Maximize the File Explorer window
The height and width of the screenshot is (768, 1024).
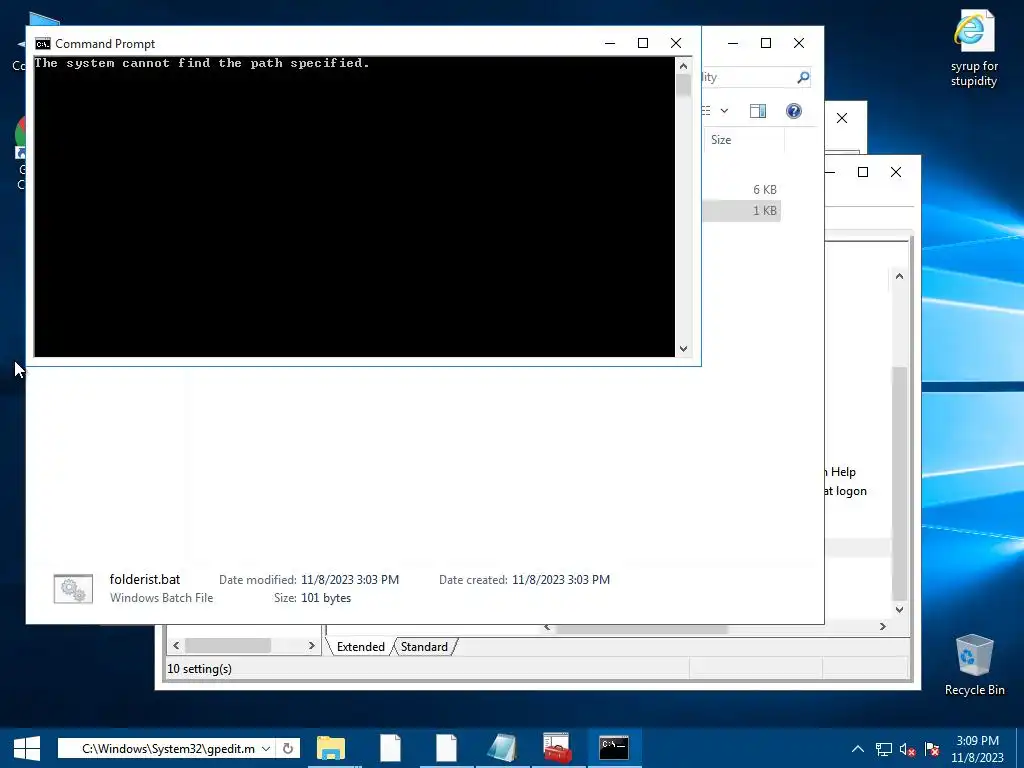[765, 43]
